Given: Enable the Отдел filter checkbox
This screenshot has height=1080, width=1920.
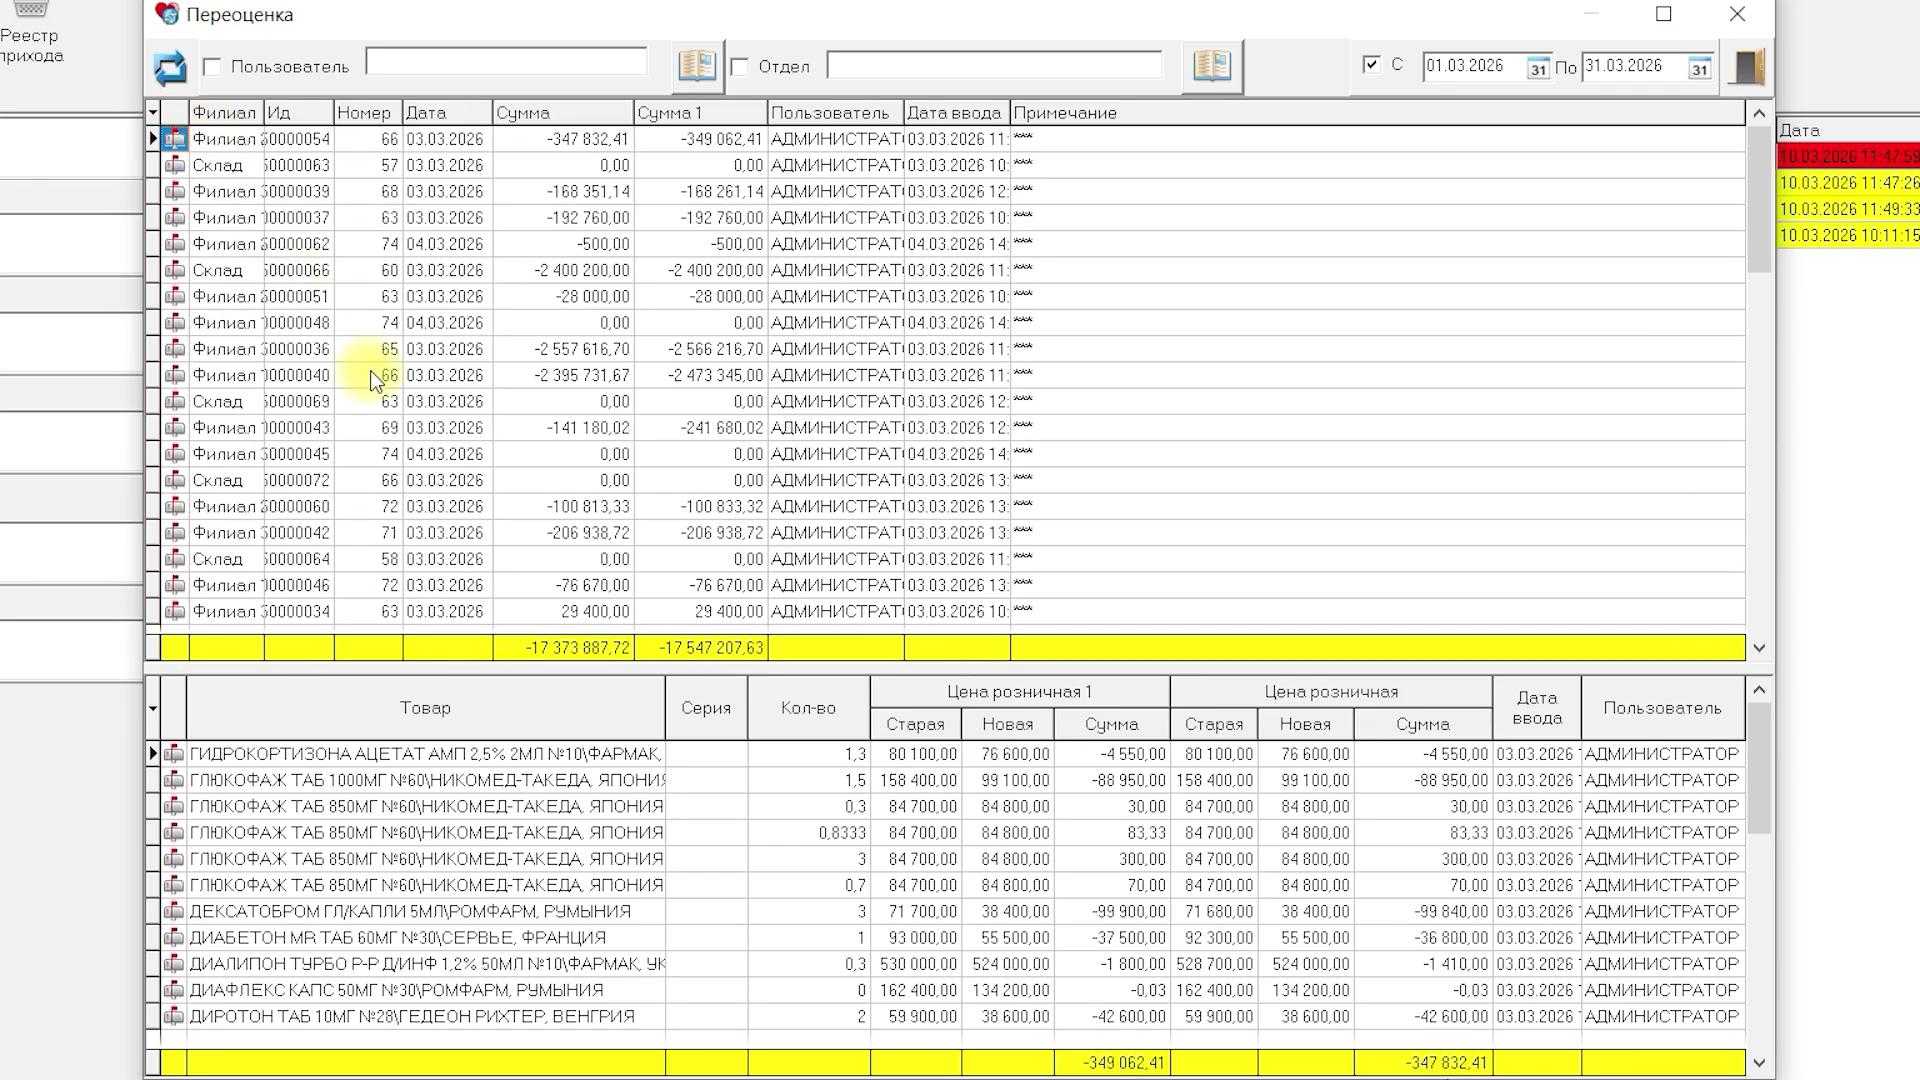Looking at the screenshot, I should click(x=740, y=67).
